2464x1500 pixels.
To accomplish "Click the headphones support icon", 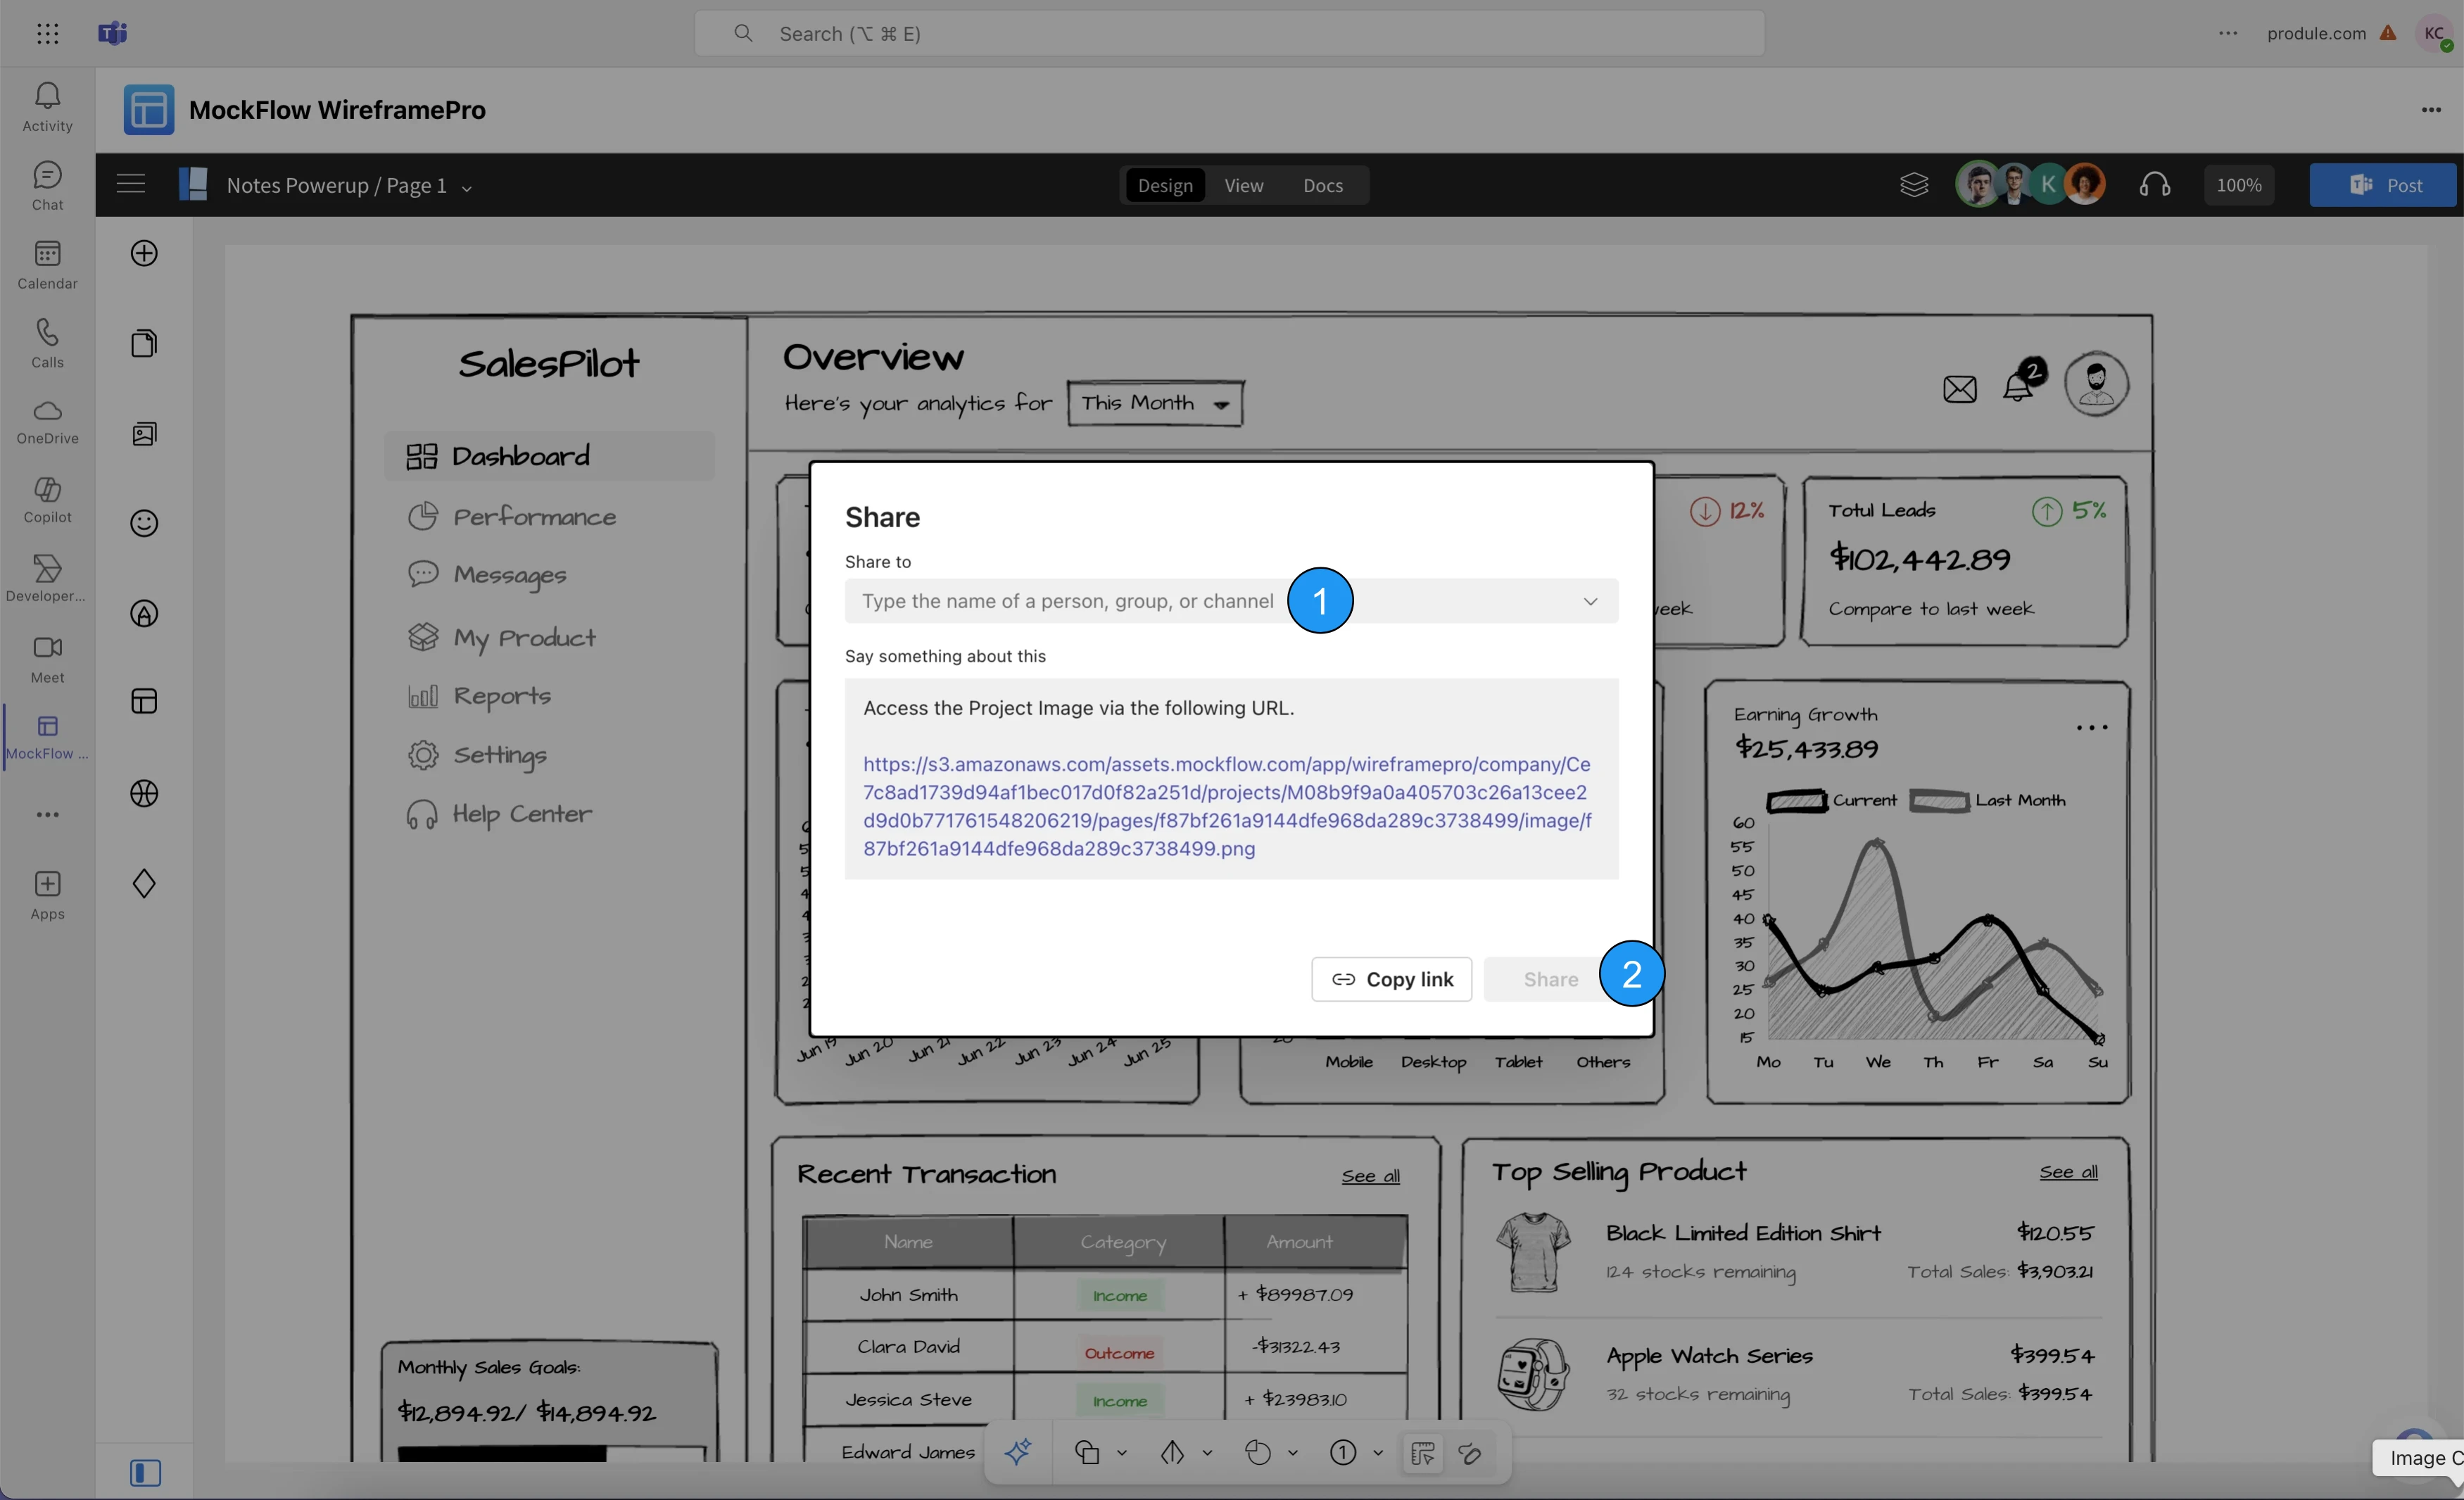I will (2154, 185).
